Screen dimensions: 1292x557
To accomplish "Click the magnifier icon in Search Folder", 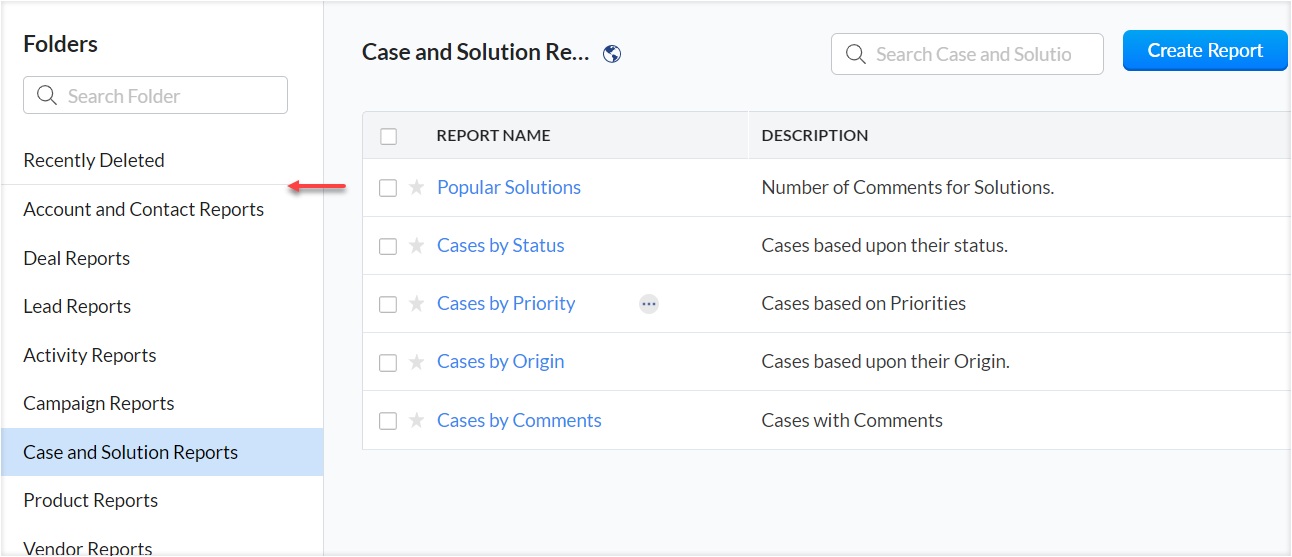I will [47, 96].
